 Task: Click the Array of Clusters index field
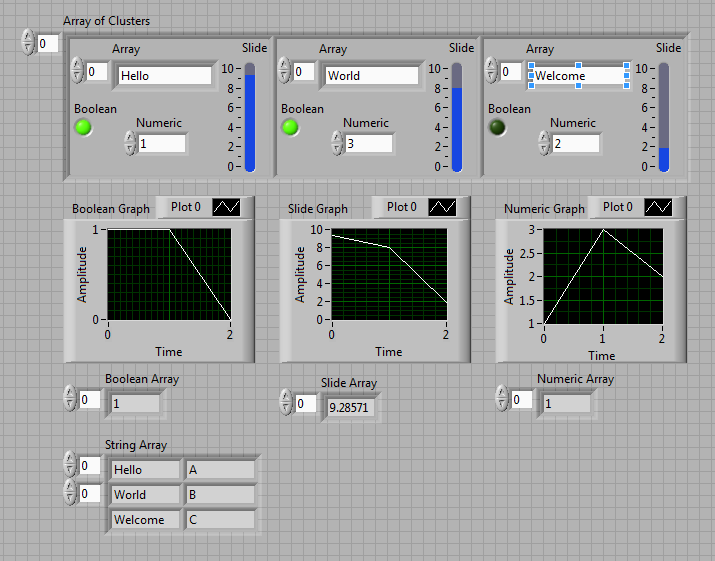tap(47, 43)
